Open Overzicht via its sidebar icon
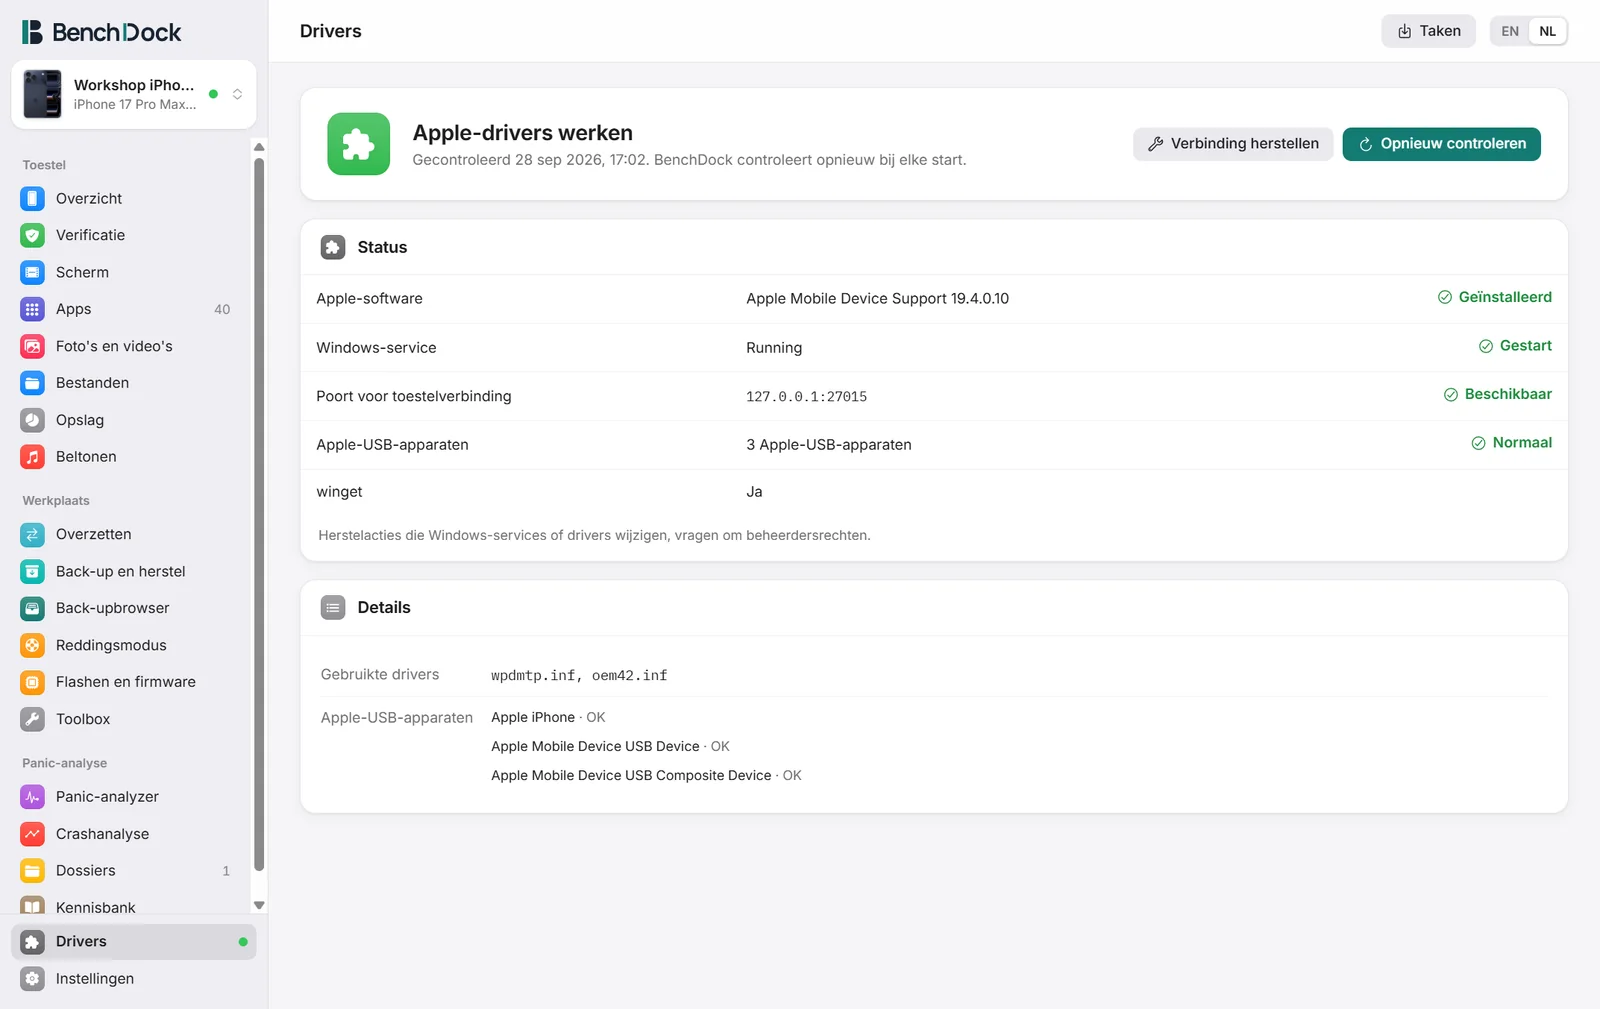The image size is (1600, 1009). tap(32, 199)
